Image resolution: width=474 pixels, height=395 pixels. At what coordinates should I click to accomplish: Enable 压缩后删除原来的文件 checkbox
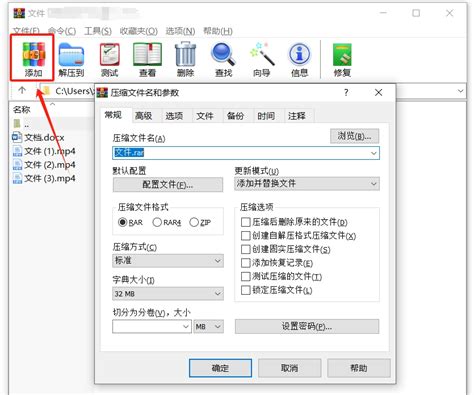pyautogui.click(x=245, y=222)
